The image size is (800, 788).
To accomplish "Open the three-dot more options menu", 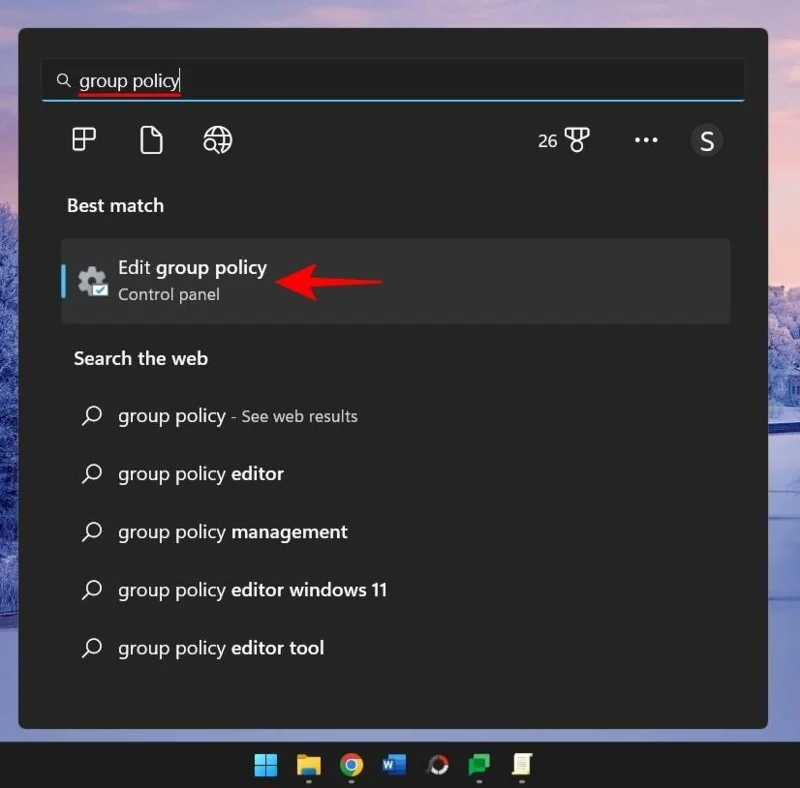I will (646, 140).
